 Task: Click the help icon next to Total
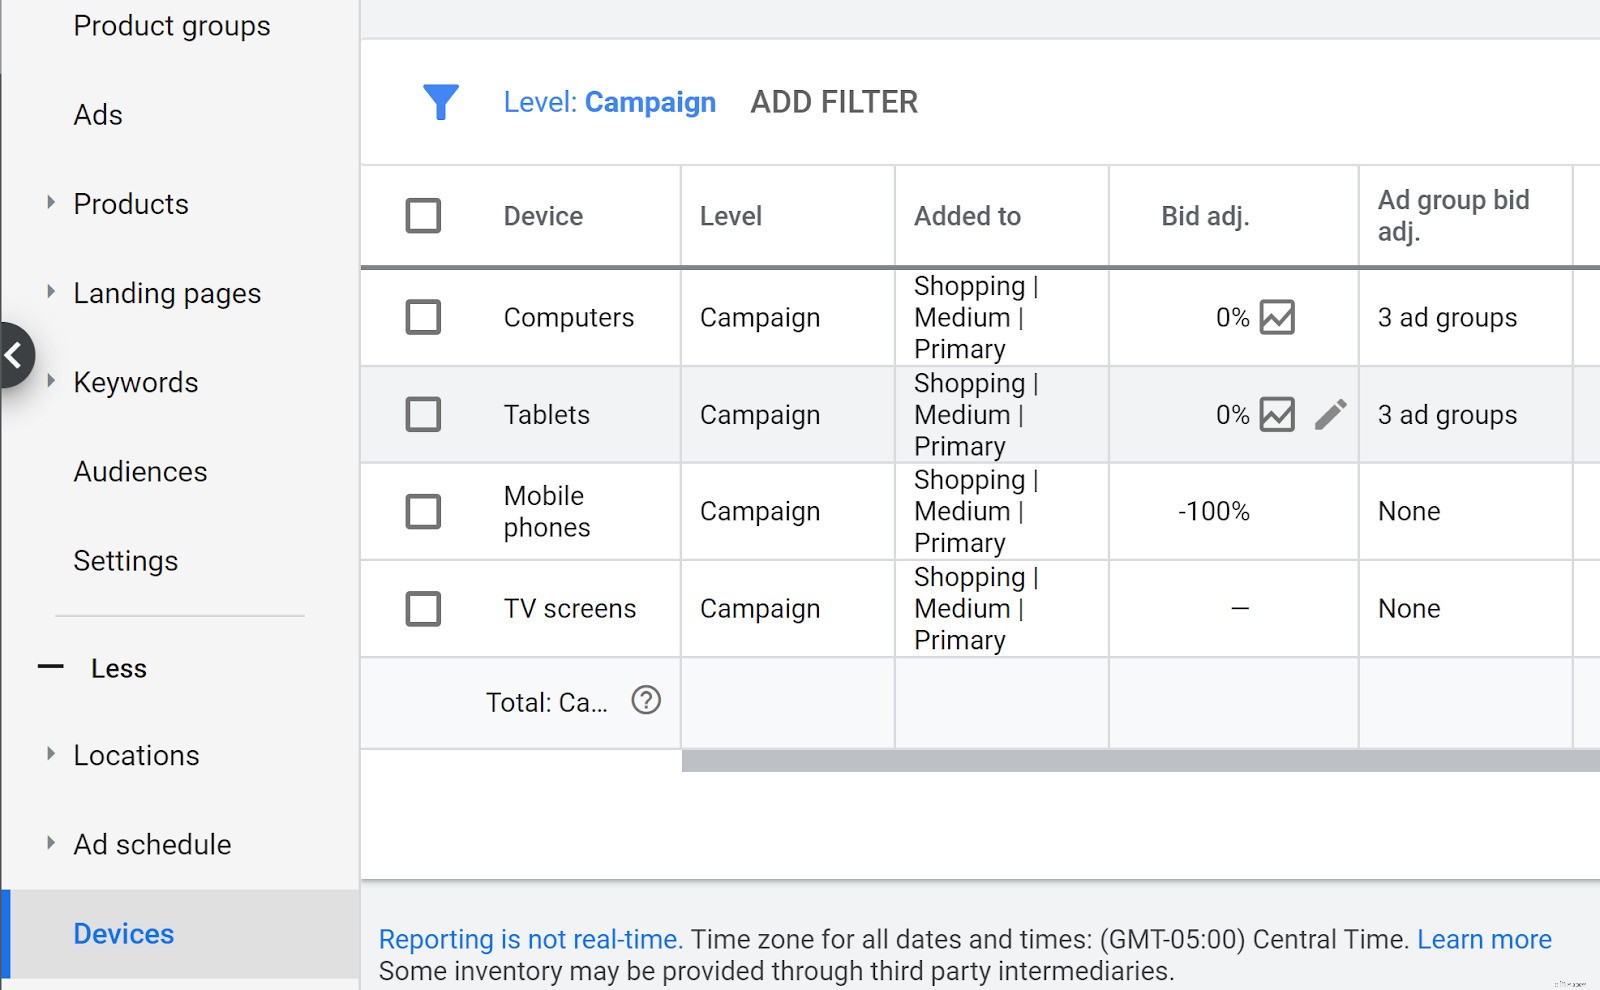pos(646,702)
